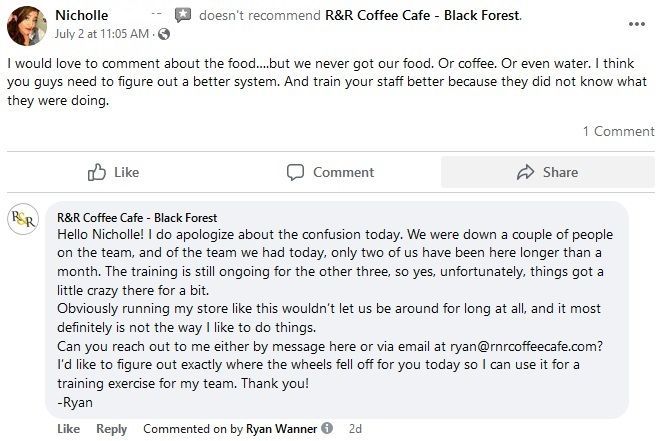Open R&R Coffee Cafe round logo avatar
The height and width of the screenshot is (441, 669).
(23, 219)
